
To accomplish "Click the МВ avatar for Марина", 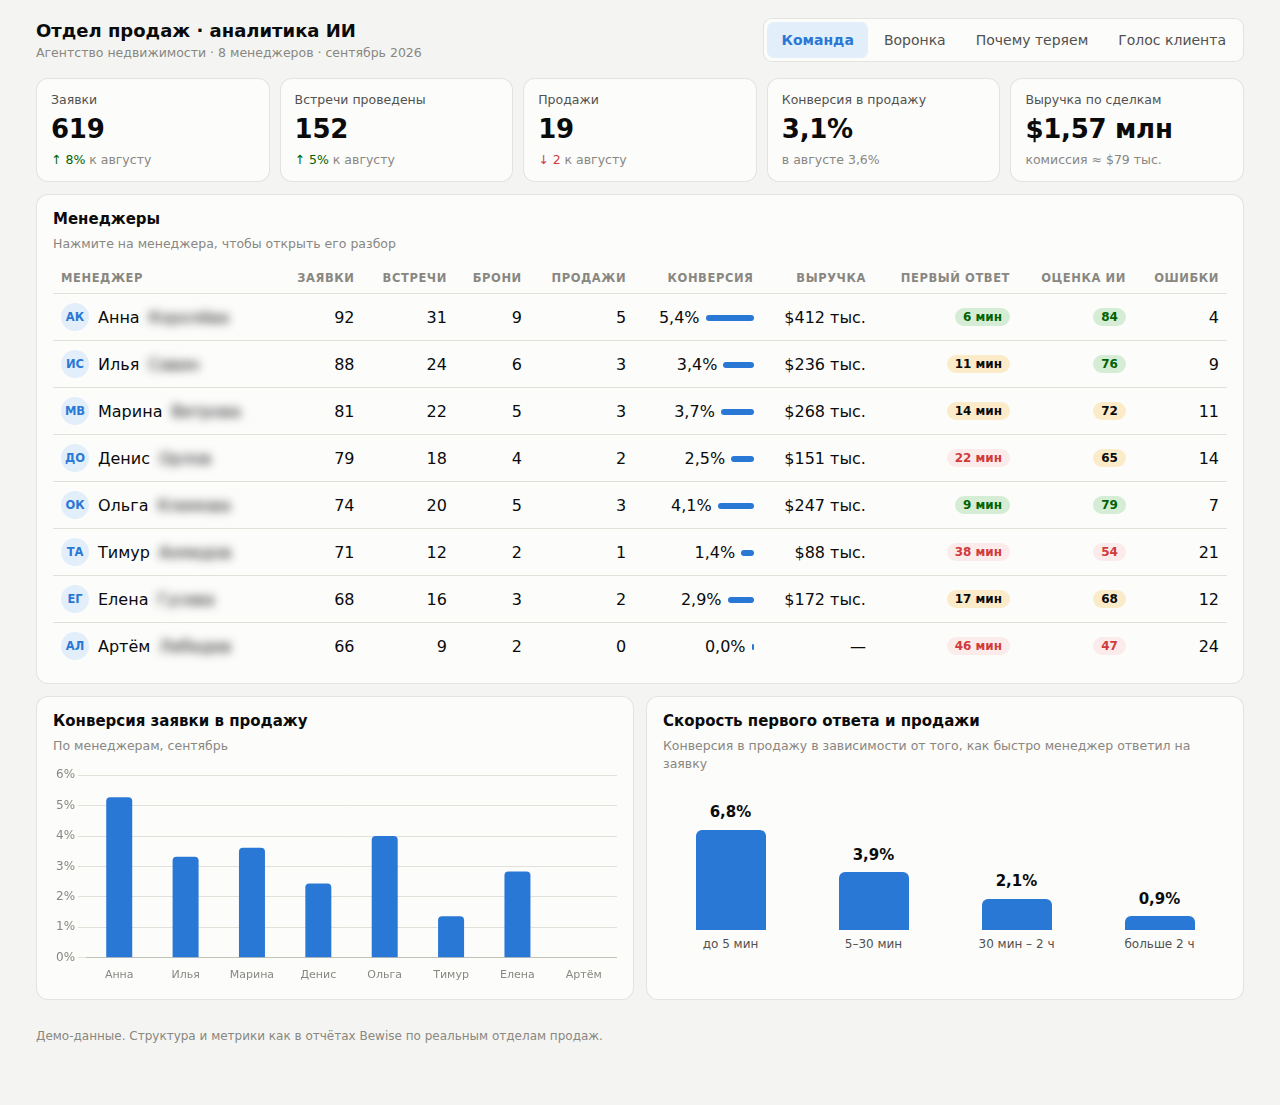I will [x=75, y=411].
